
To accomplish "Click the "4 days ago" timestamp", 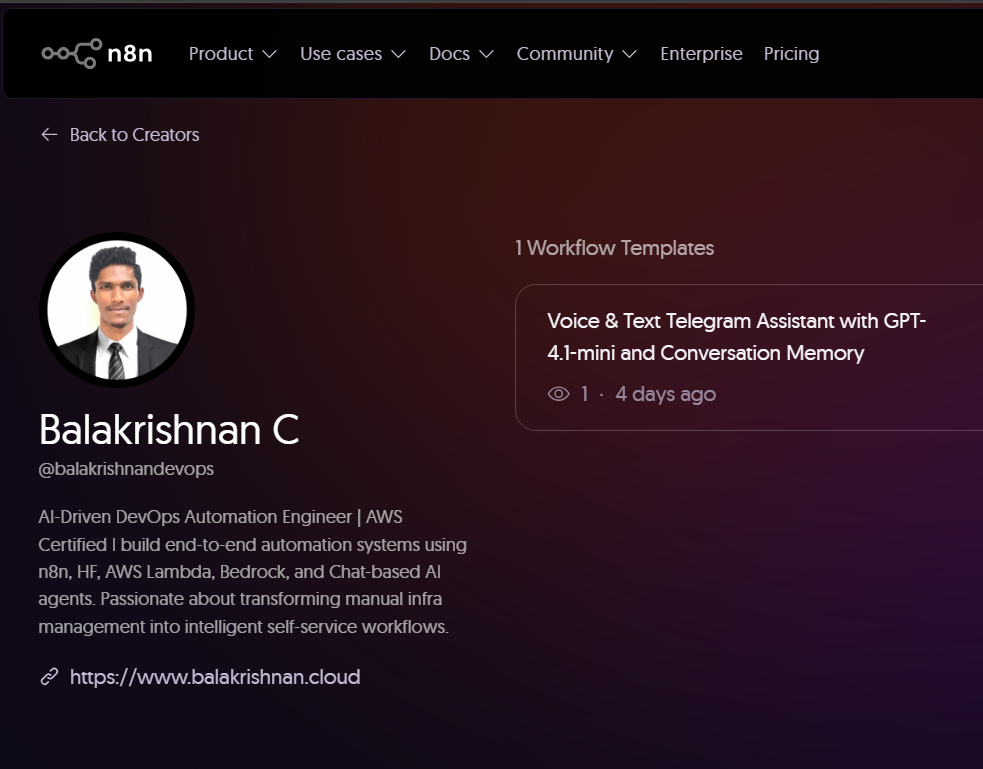I will pyautogui.click(x=665, y=394).
